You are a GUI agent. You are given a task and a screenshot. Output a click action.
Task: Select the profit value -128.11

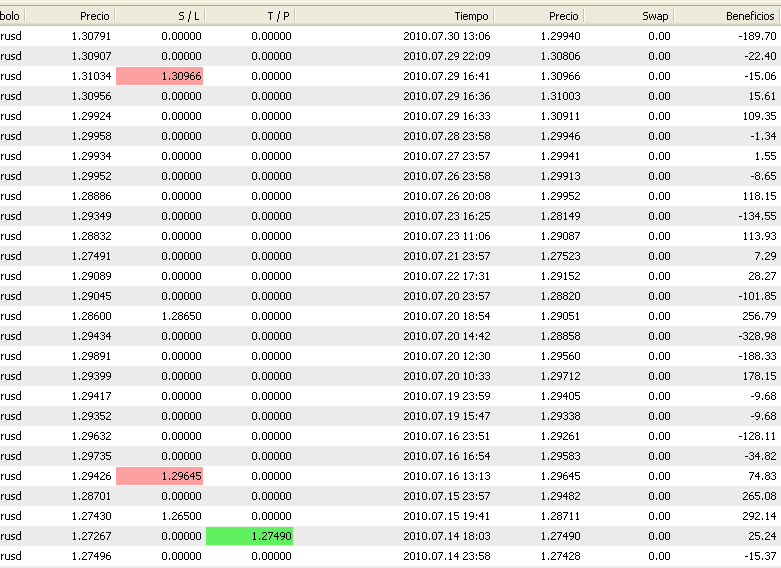[757, 436]
